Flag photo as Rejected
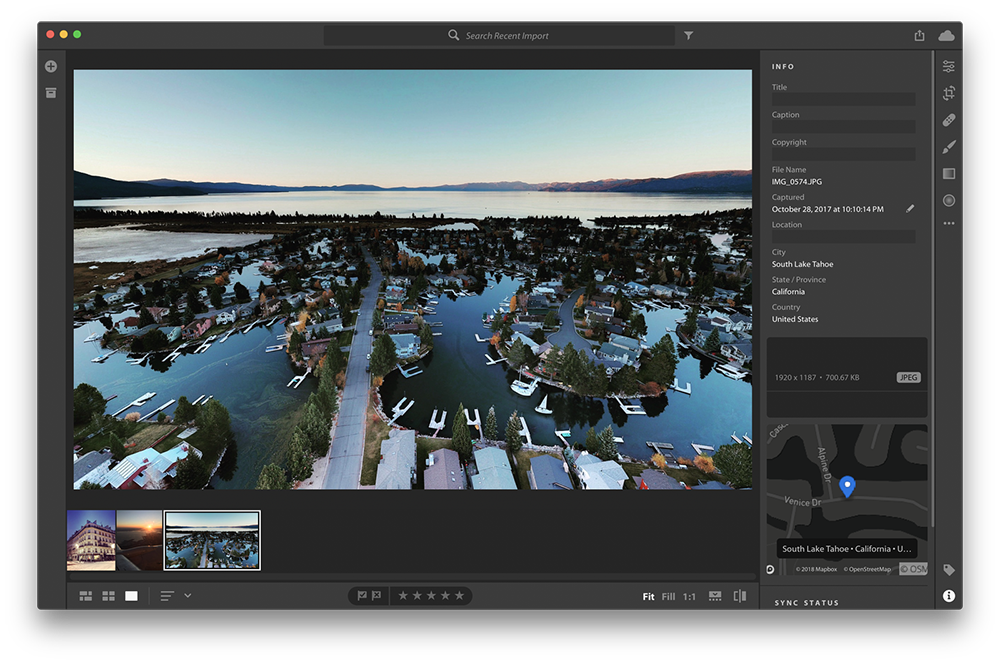Image resolution: width=1000 pixels, height=663 pixels. pyautogui.click(x=376, y=595)
